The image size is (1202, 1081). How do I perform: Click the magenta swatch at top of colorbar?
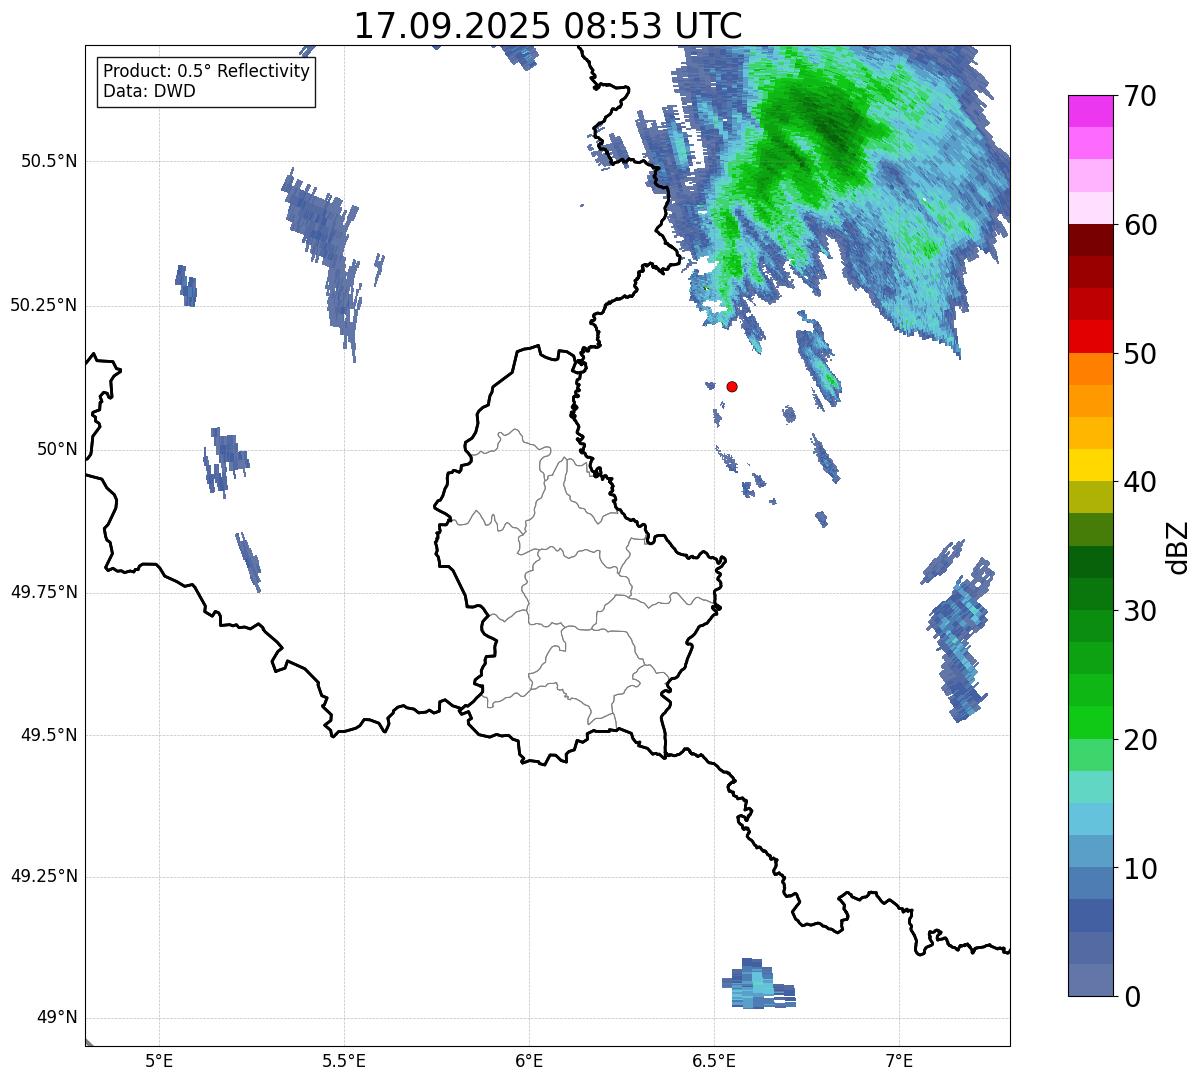(x=1091, y=111)
